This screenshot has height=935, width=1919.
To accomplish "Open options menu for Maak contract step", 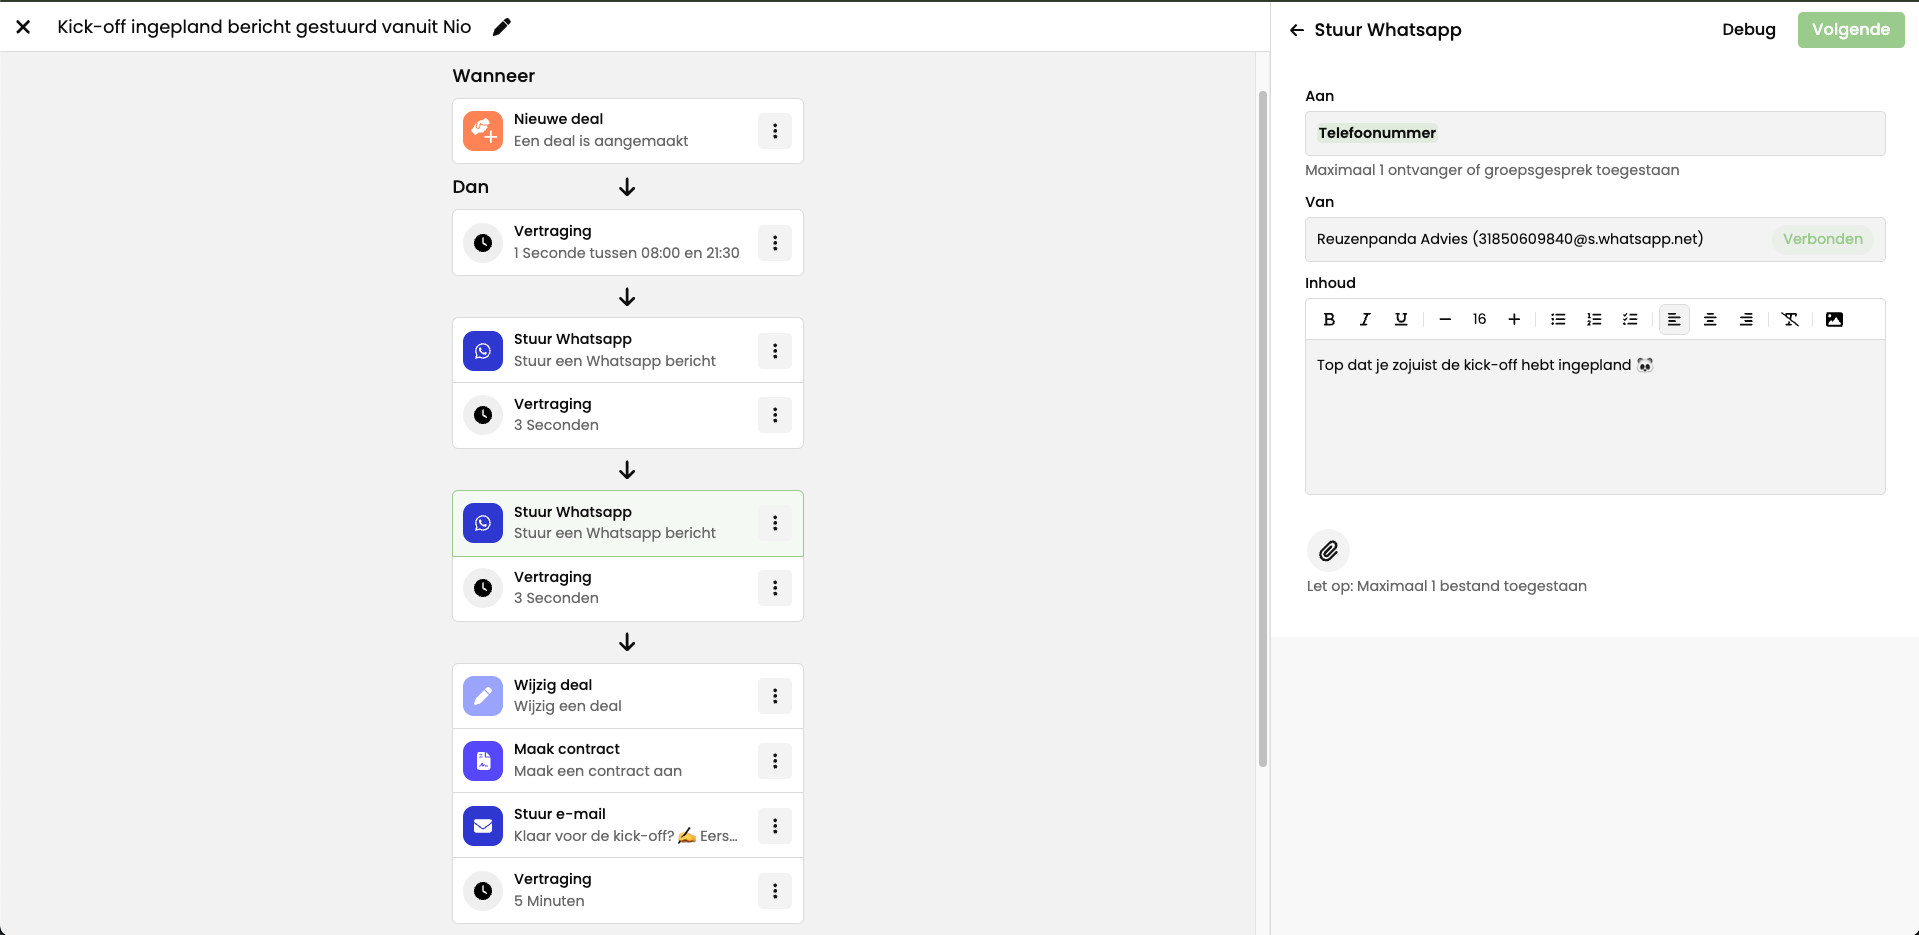I will tap(775, 761).
